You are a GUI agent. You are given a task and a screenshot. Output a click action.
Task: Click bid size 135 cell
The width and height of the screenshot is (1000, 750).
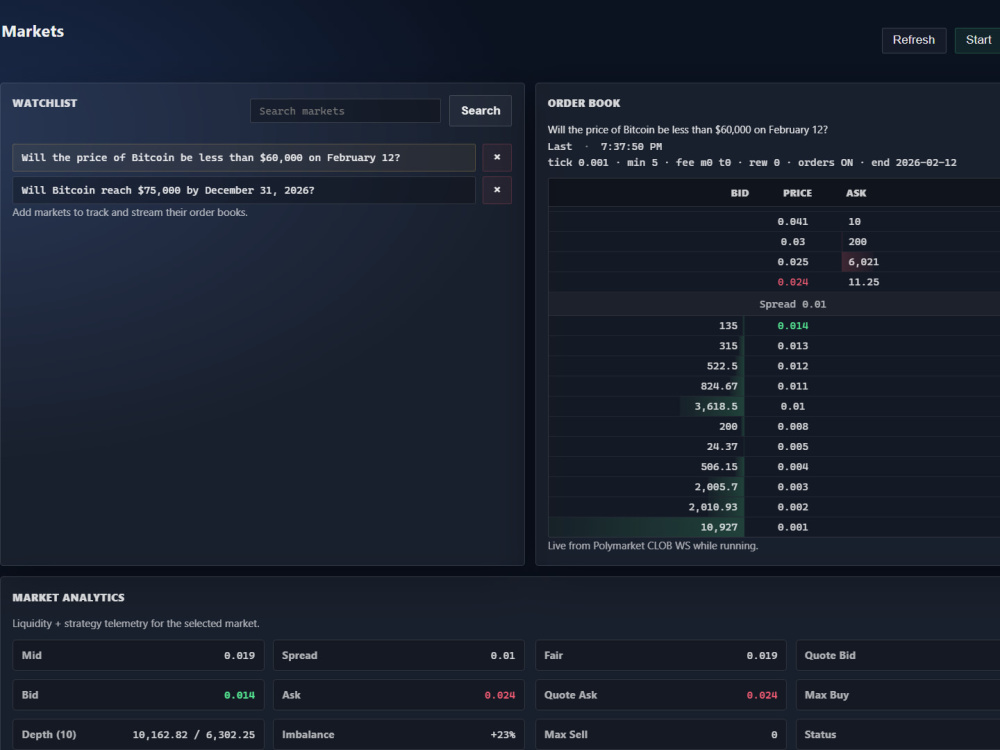[x=728, y=326]
